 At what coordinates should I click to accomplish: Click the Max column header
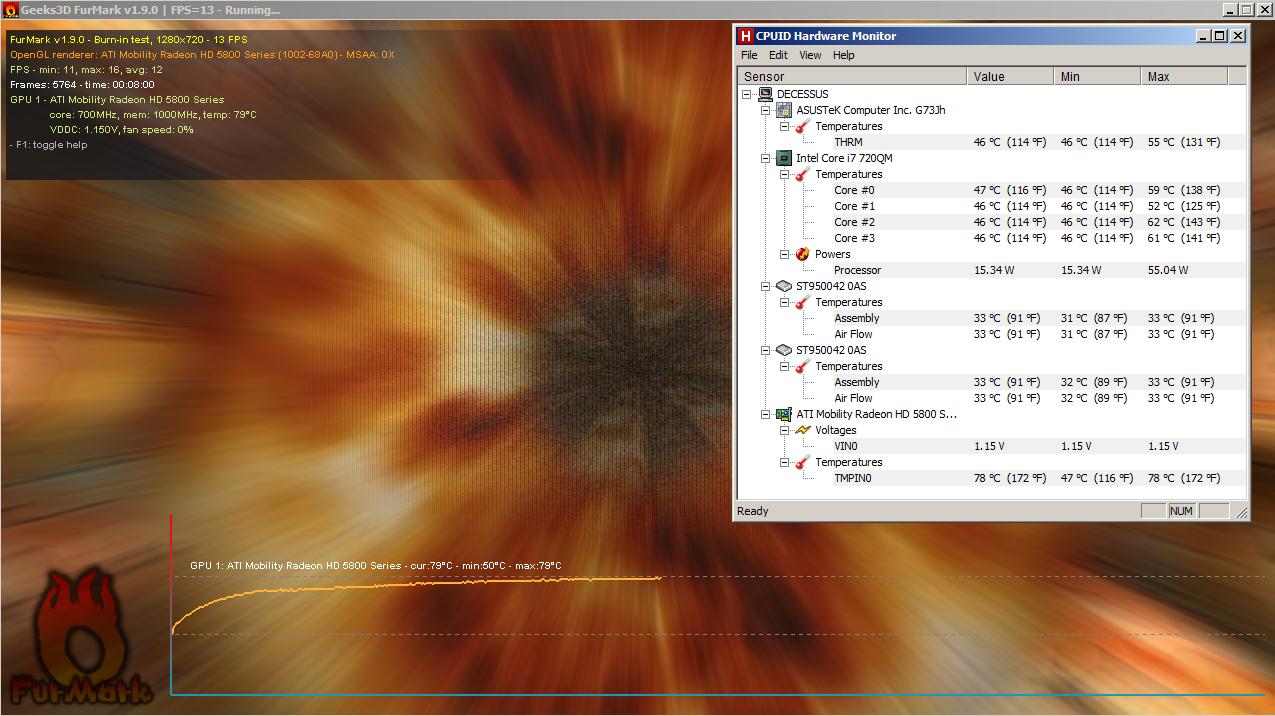[1184, 76]
